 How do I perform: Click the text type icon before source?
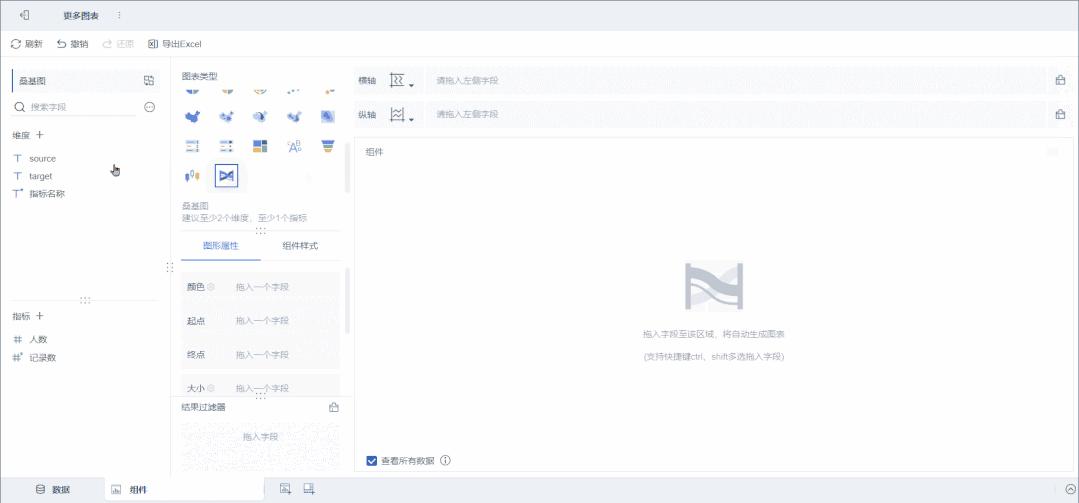click(18, 158)
